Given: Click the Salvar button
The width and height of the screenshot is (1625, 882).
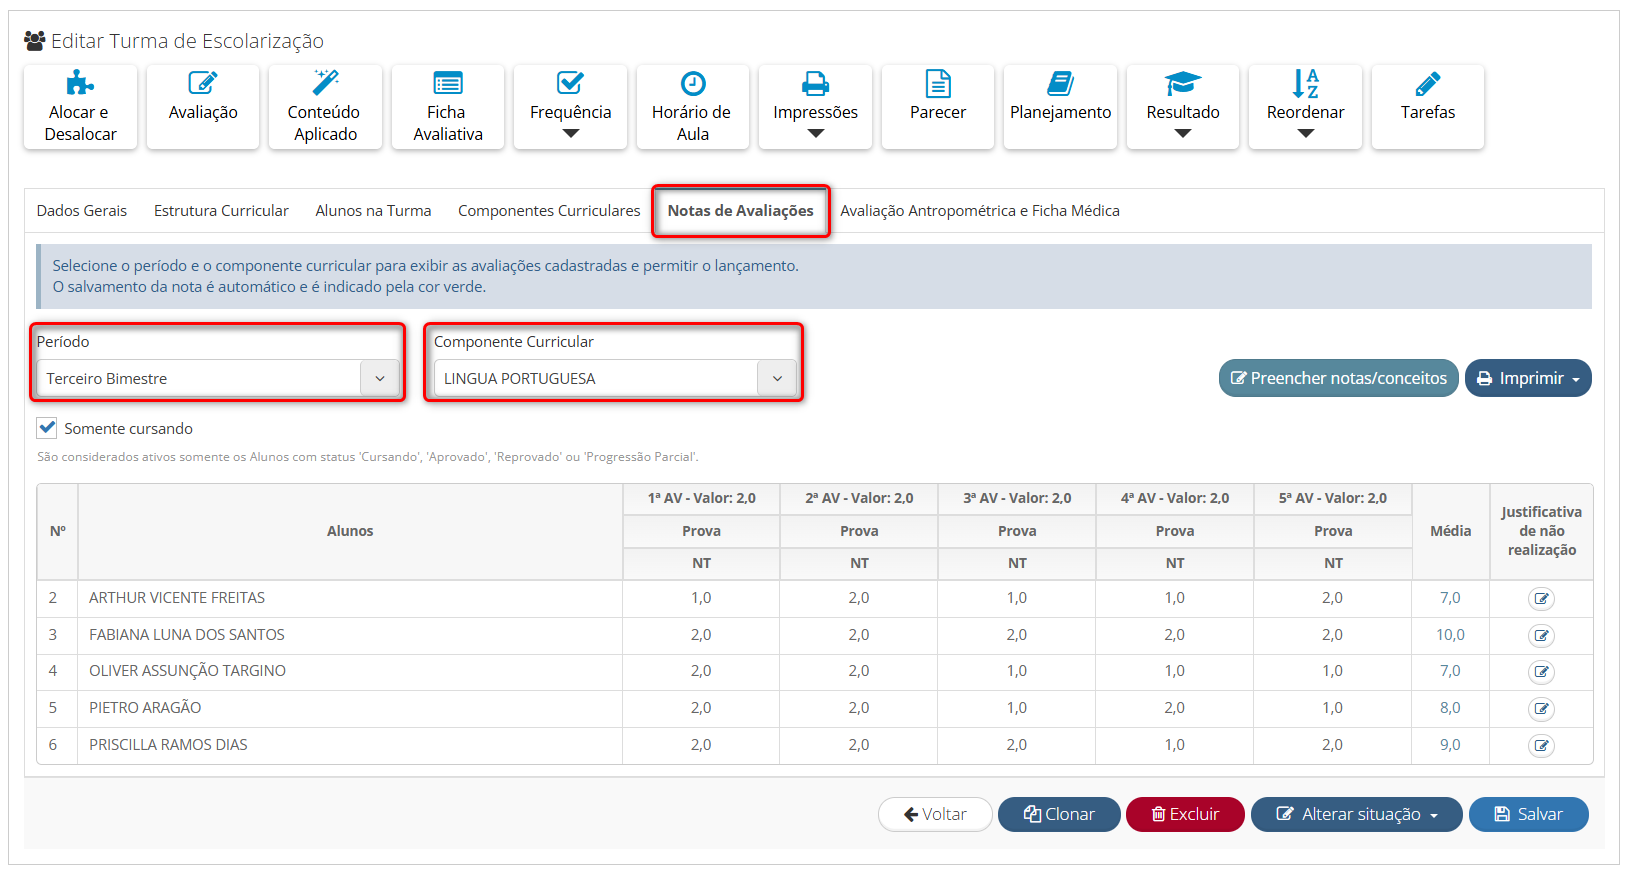Looking at the screenshot, I should click(x=1528, y=815).
